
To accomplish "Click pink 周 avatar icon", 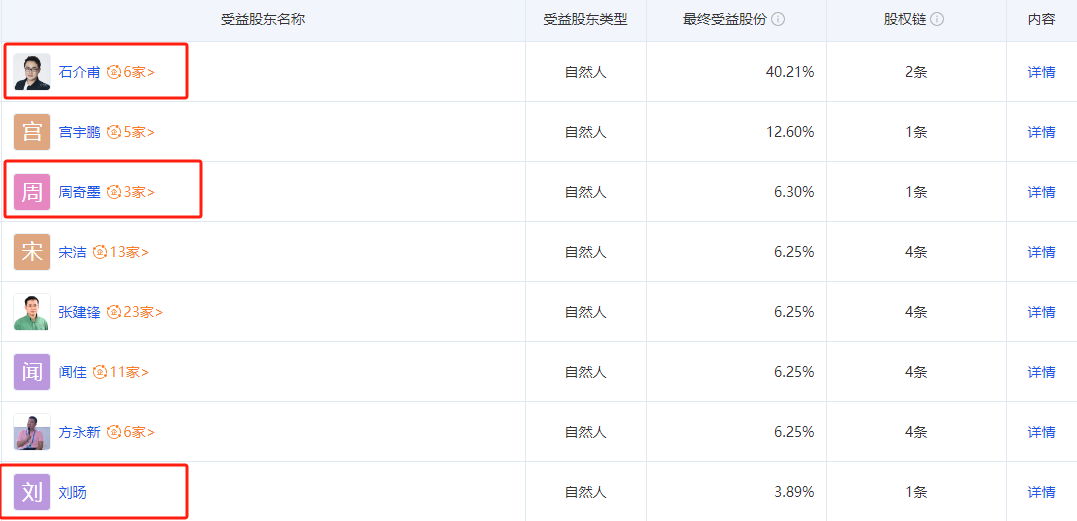I will [32, 192].
